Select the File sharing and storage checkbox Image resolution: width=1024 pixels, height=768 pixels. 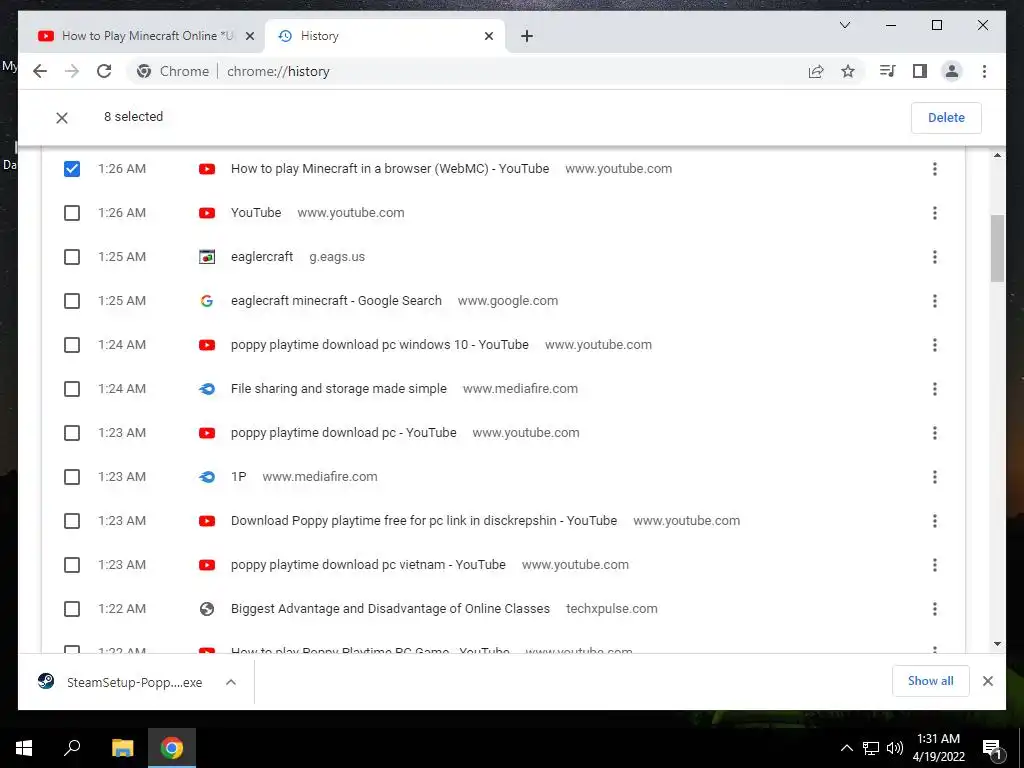[72, 389]
